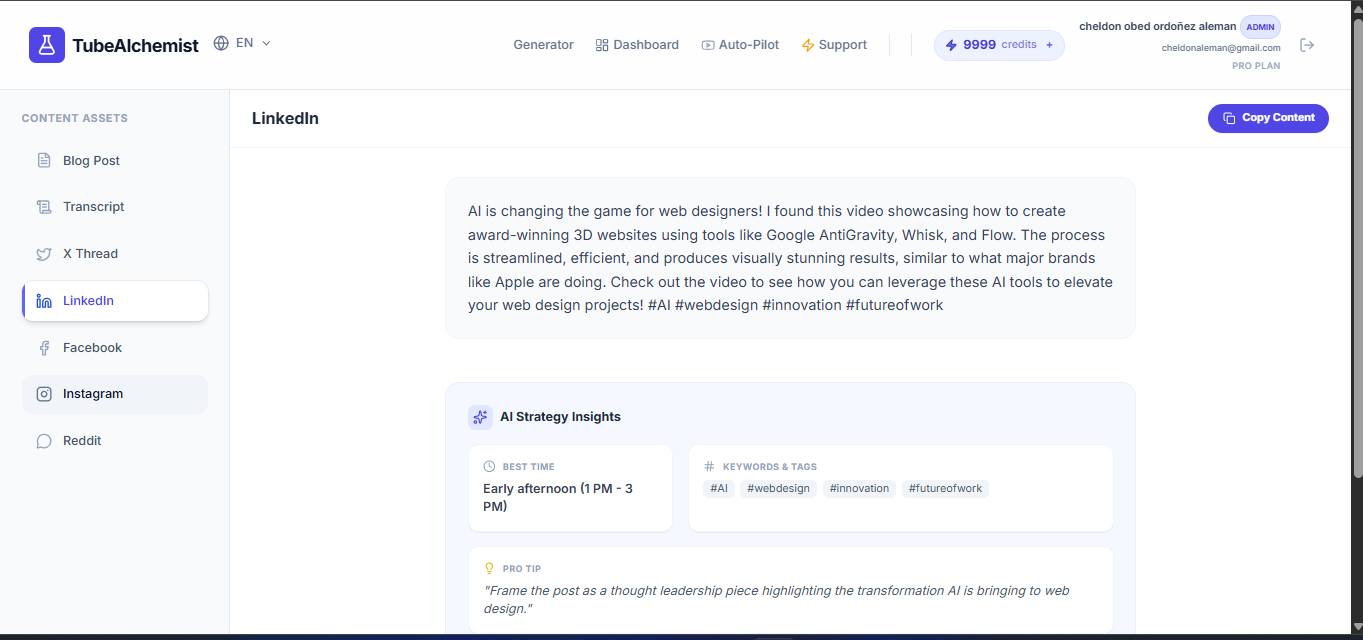Click the globe icon next to EN
Viewport: 1363px width, 640px height.
[x=220, y=43]
